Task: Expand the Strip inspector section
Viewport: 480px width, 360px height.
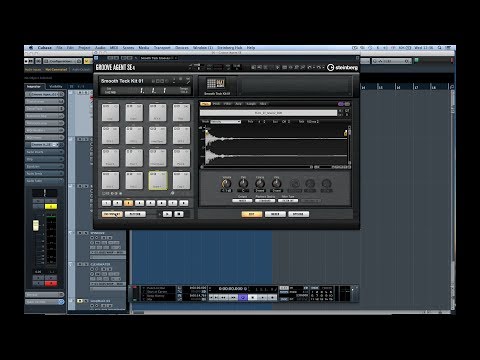Action: tap(44, 159)
